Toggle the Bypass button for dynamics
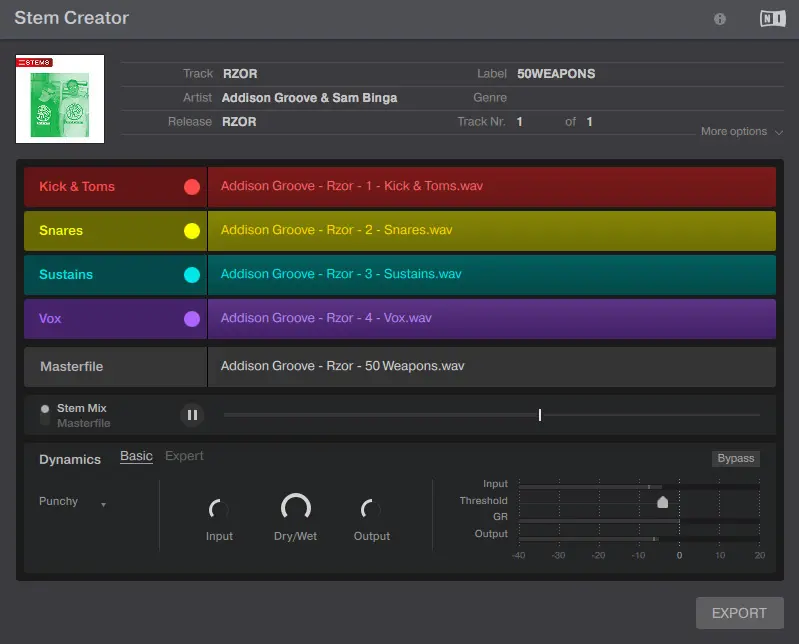 (x=735, y=458)
